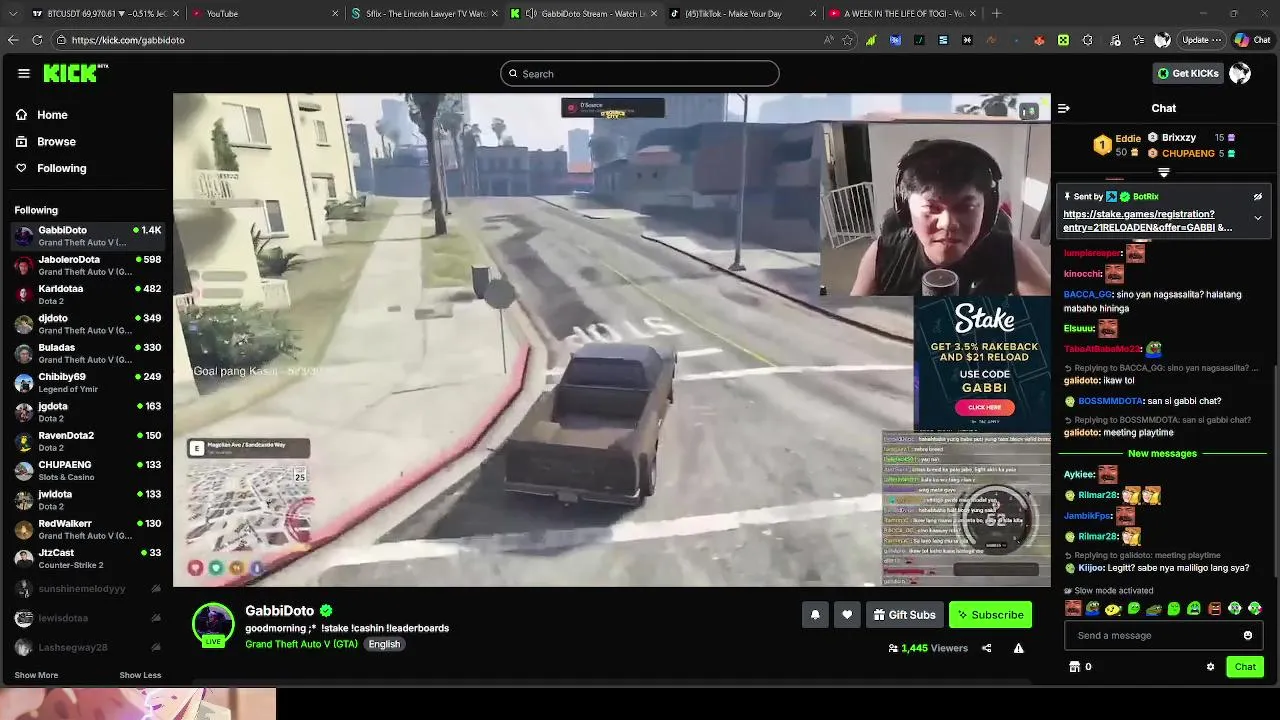Follow the channel with heart button
The image size is (1280, 720).
847,615
